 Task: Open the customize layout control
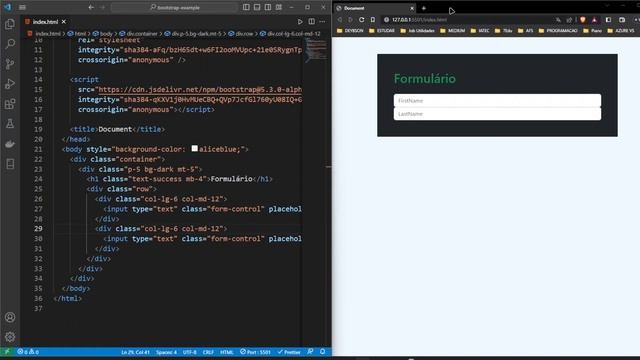(279, 7)
